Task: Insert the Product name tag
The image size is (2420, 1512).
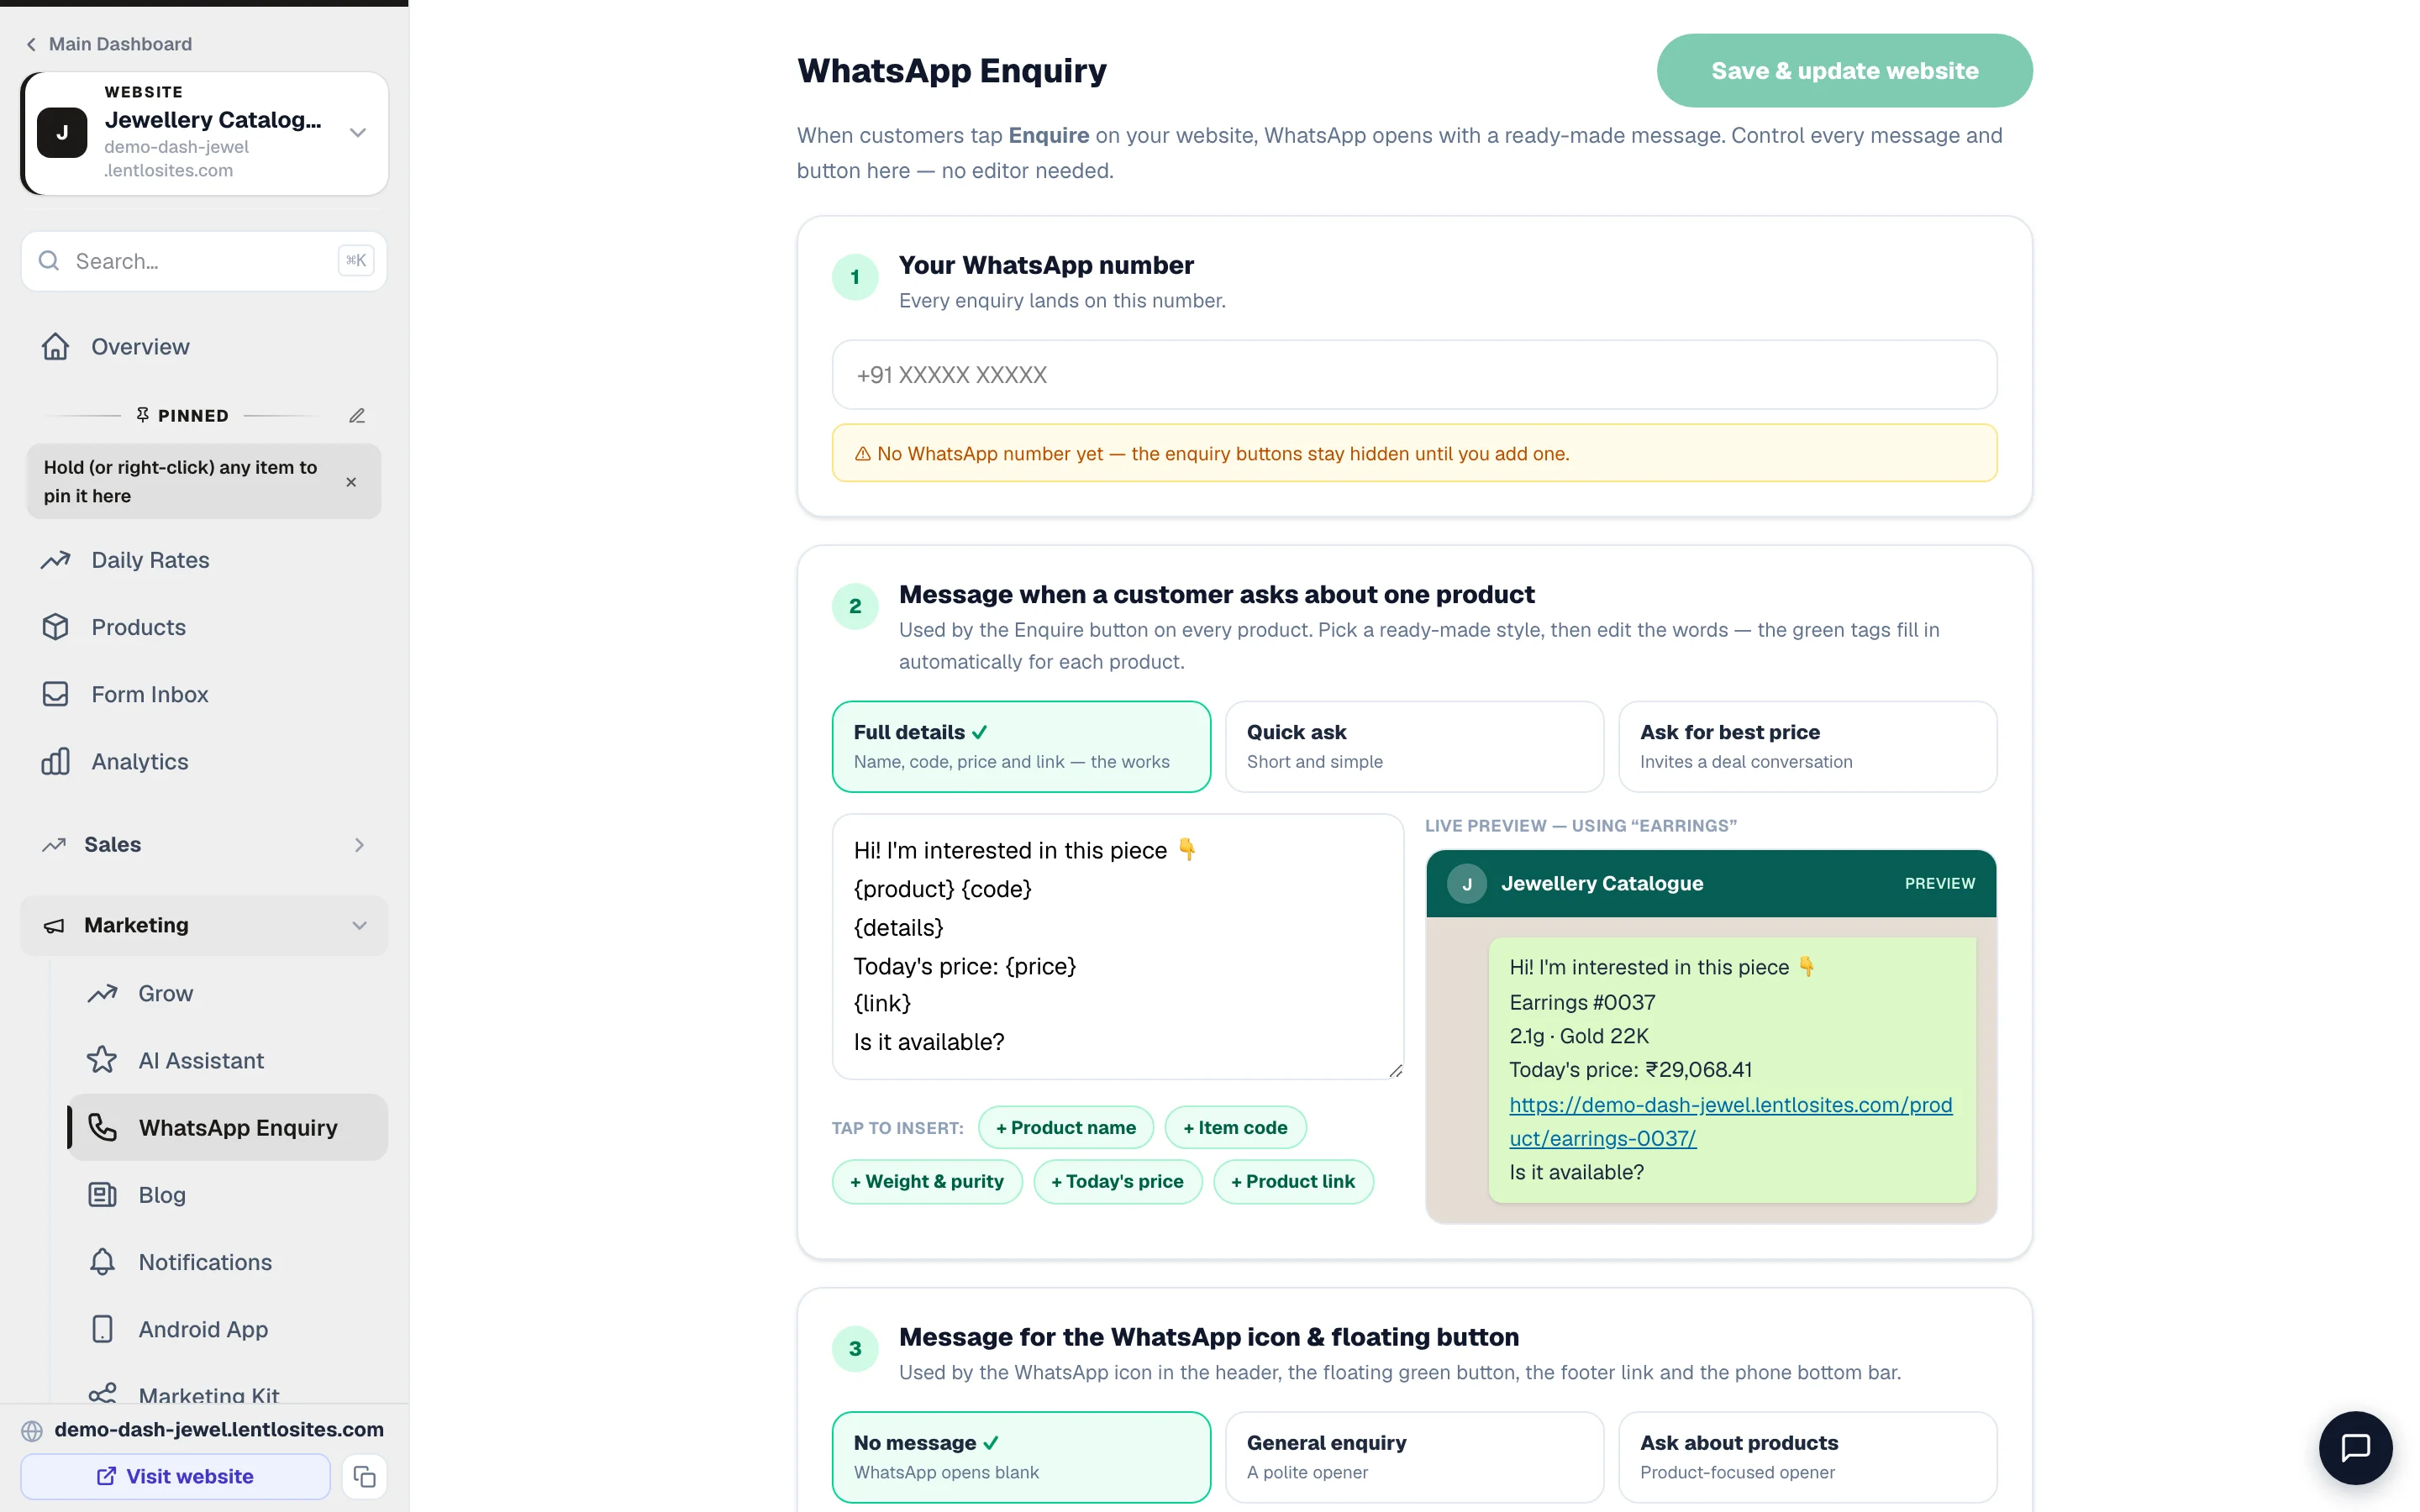Action: coord(1065,1127)
